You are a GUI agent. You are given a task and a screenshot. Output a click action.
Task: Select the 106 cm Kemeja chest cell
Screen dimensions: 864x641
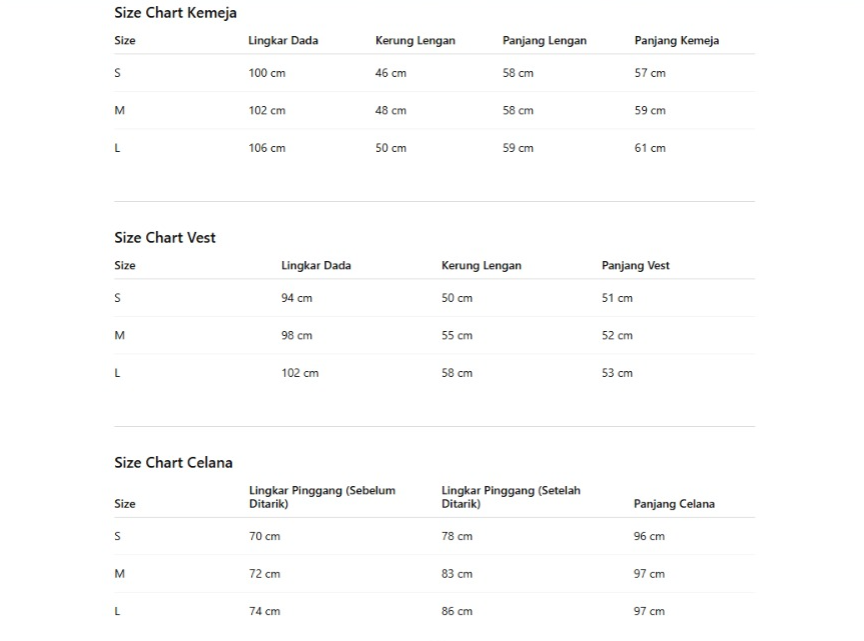point(267,148)
